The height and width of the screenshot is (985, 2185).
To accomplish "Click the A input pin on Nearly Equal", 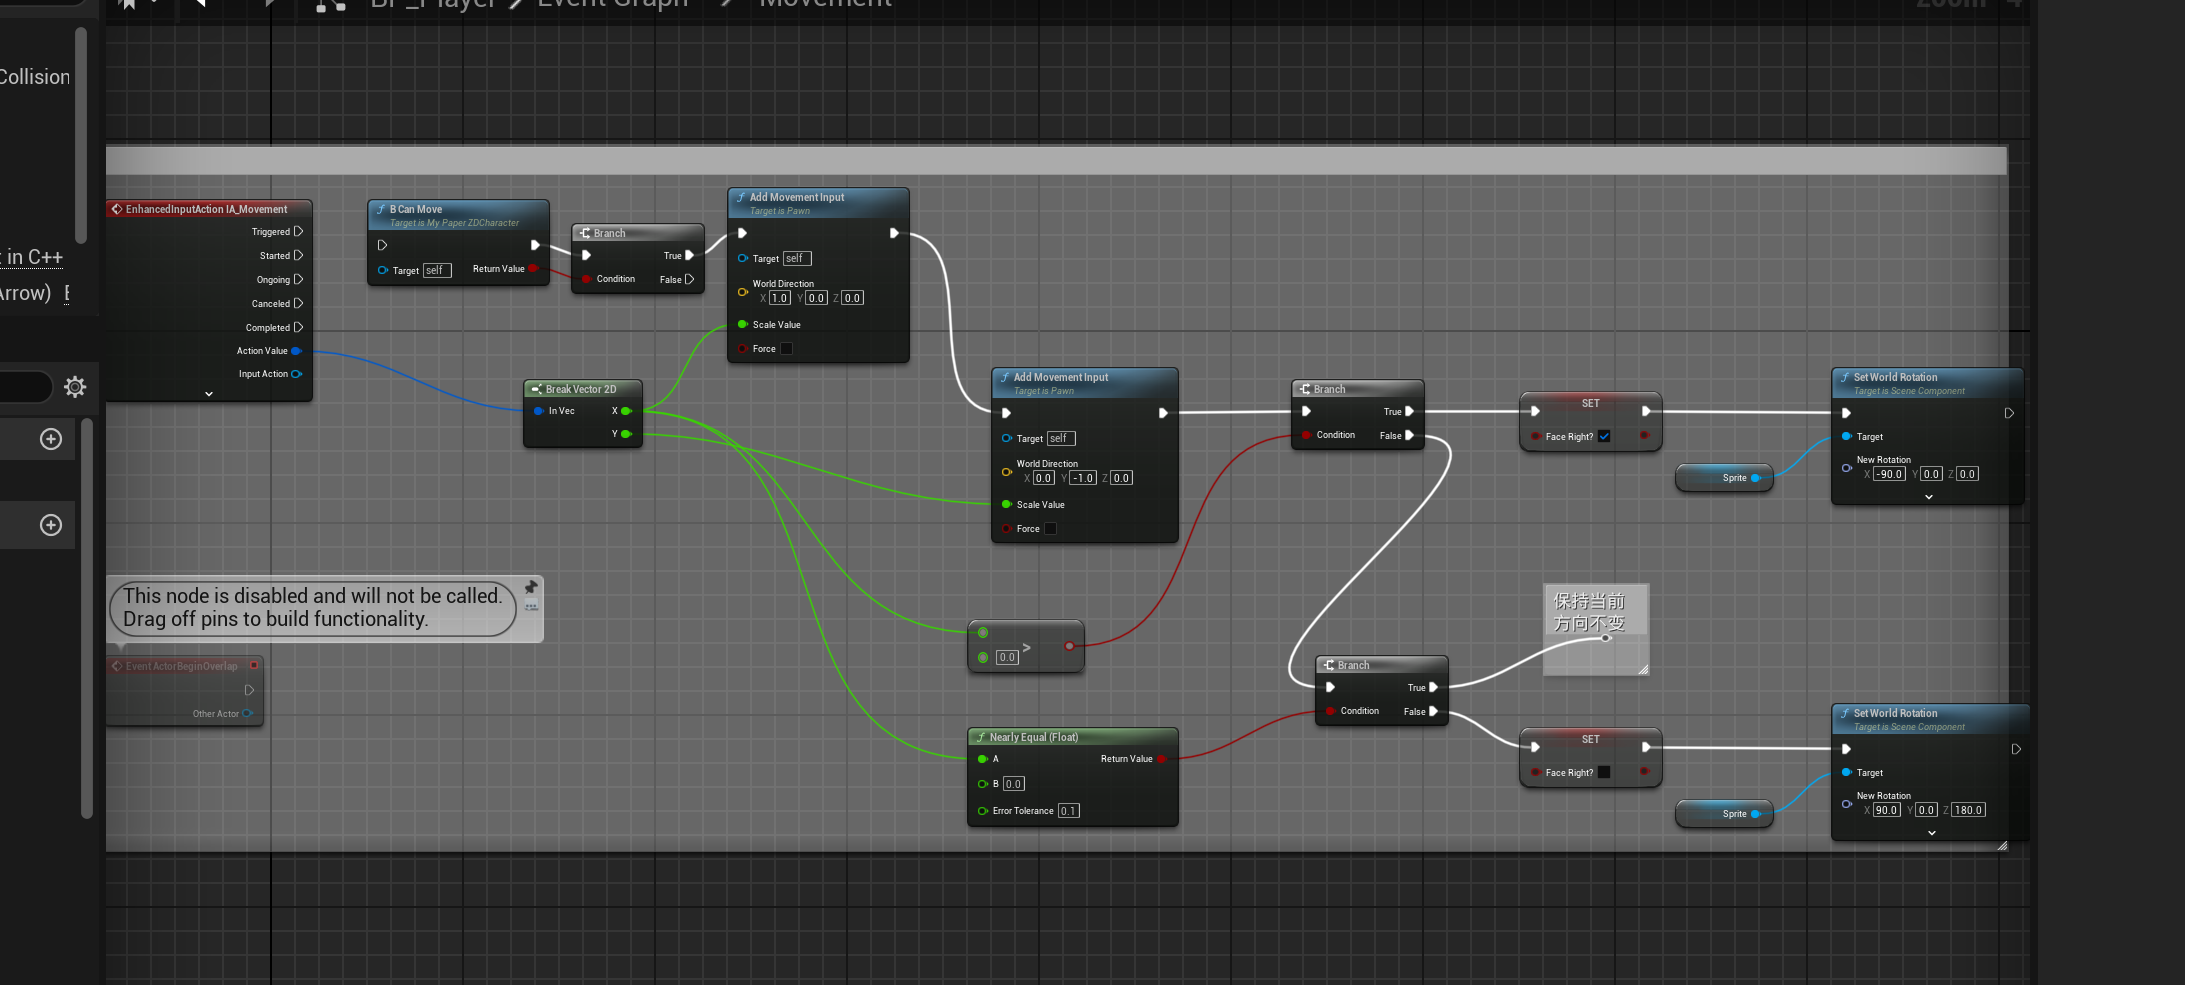I will click(x=983, y=759).
